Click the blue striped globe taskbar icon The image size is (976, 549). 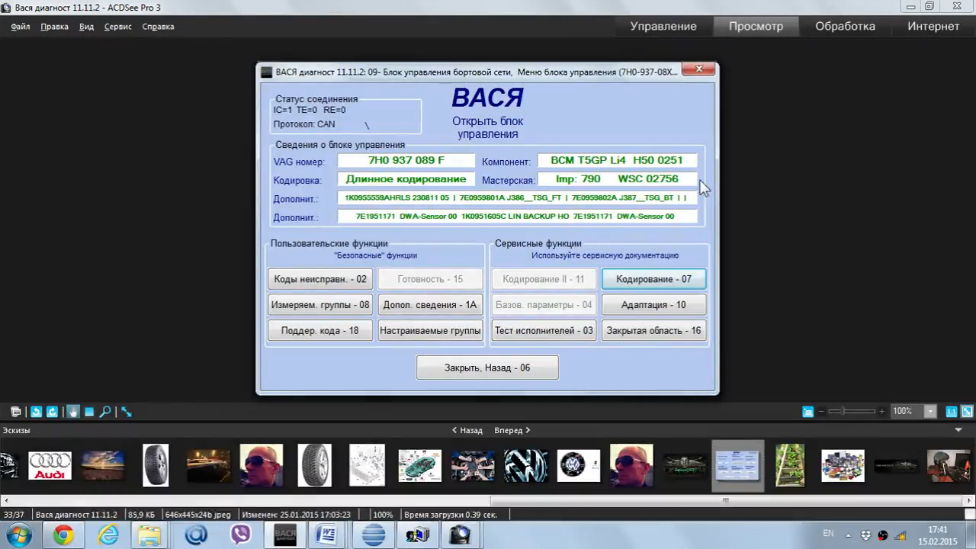point(373,535)
